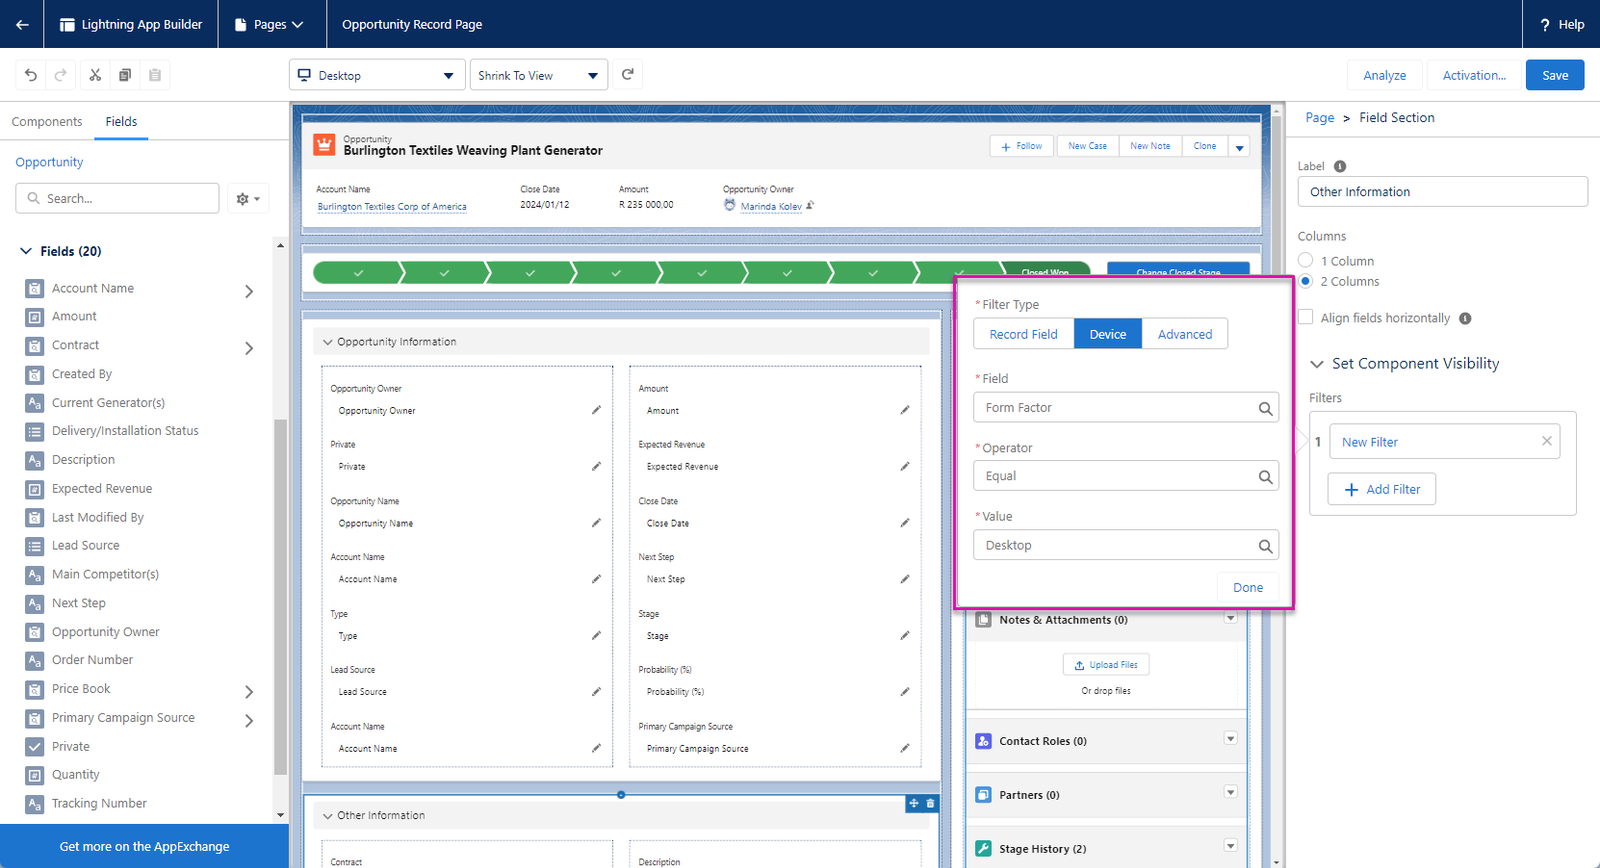Click the copy icon in toolbar
Screen dimensions: 1600x868
click(x=125, y=75)
